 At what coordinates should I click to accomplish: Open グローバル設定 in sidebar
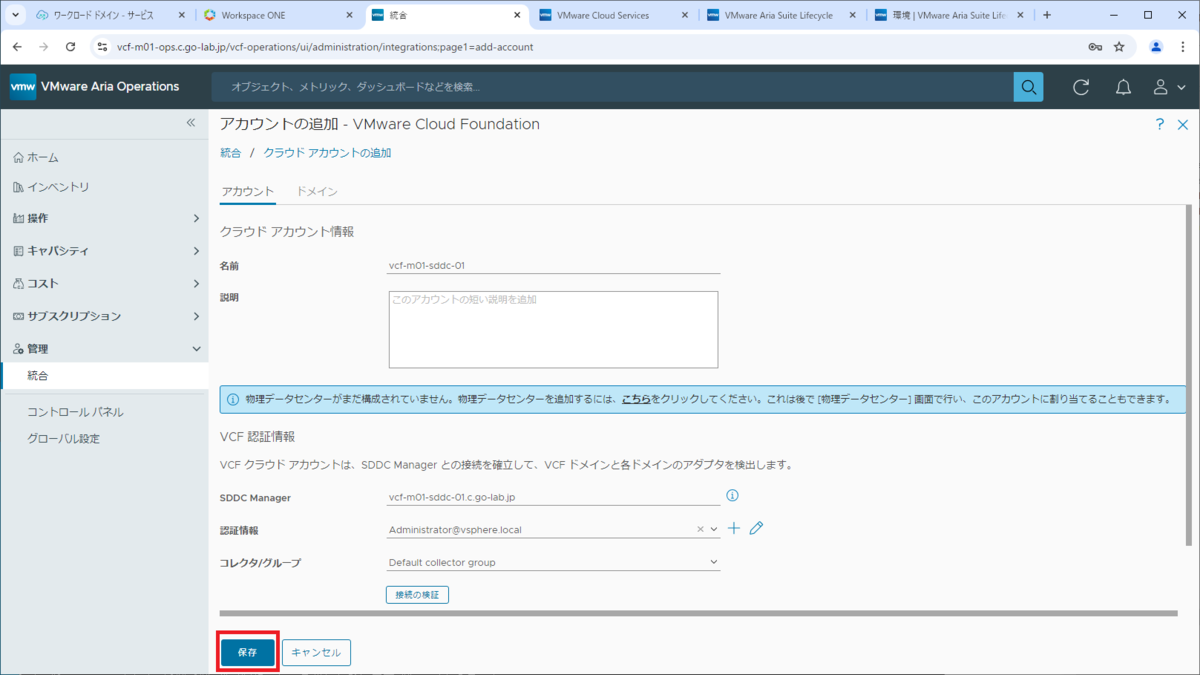[x=64, y=439]
